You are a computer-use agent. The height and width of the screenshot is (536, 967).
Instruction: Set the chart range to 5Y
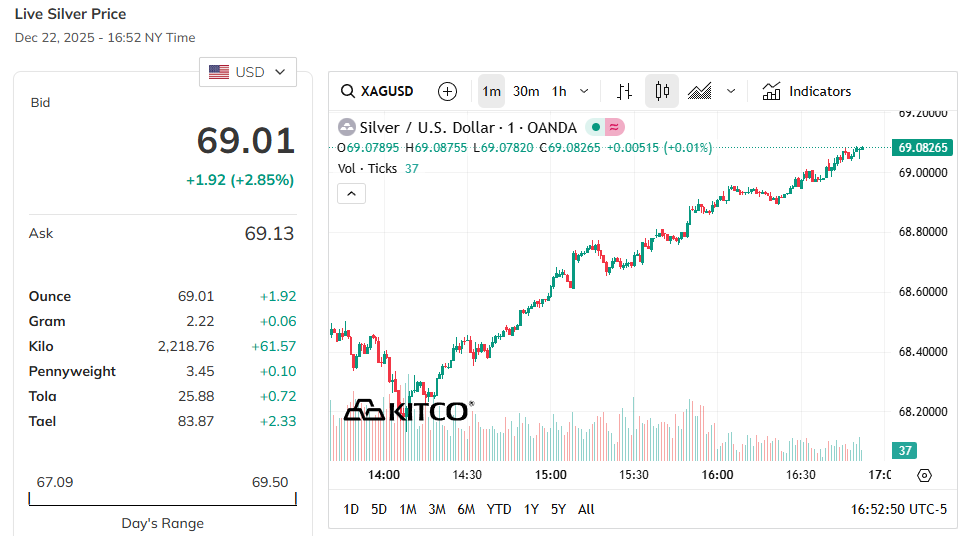(558, 509)
